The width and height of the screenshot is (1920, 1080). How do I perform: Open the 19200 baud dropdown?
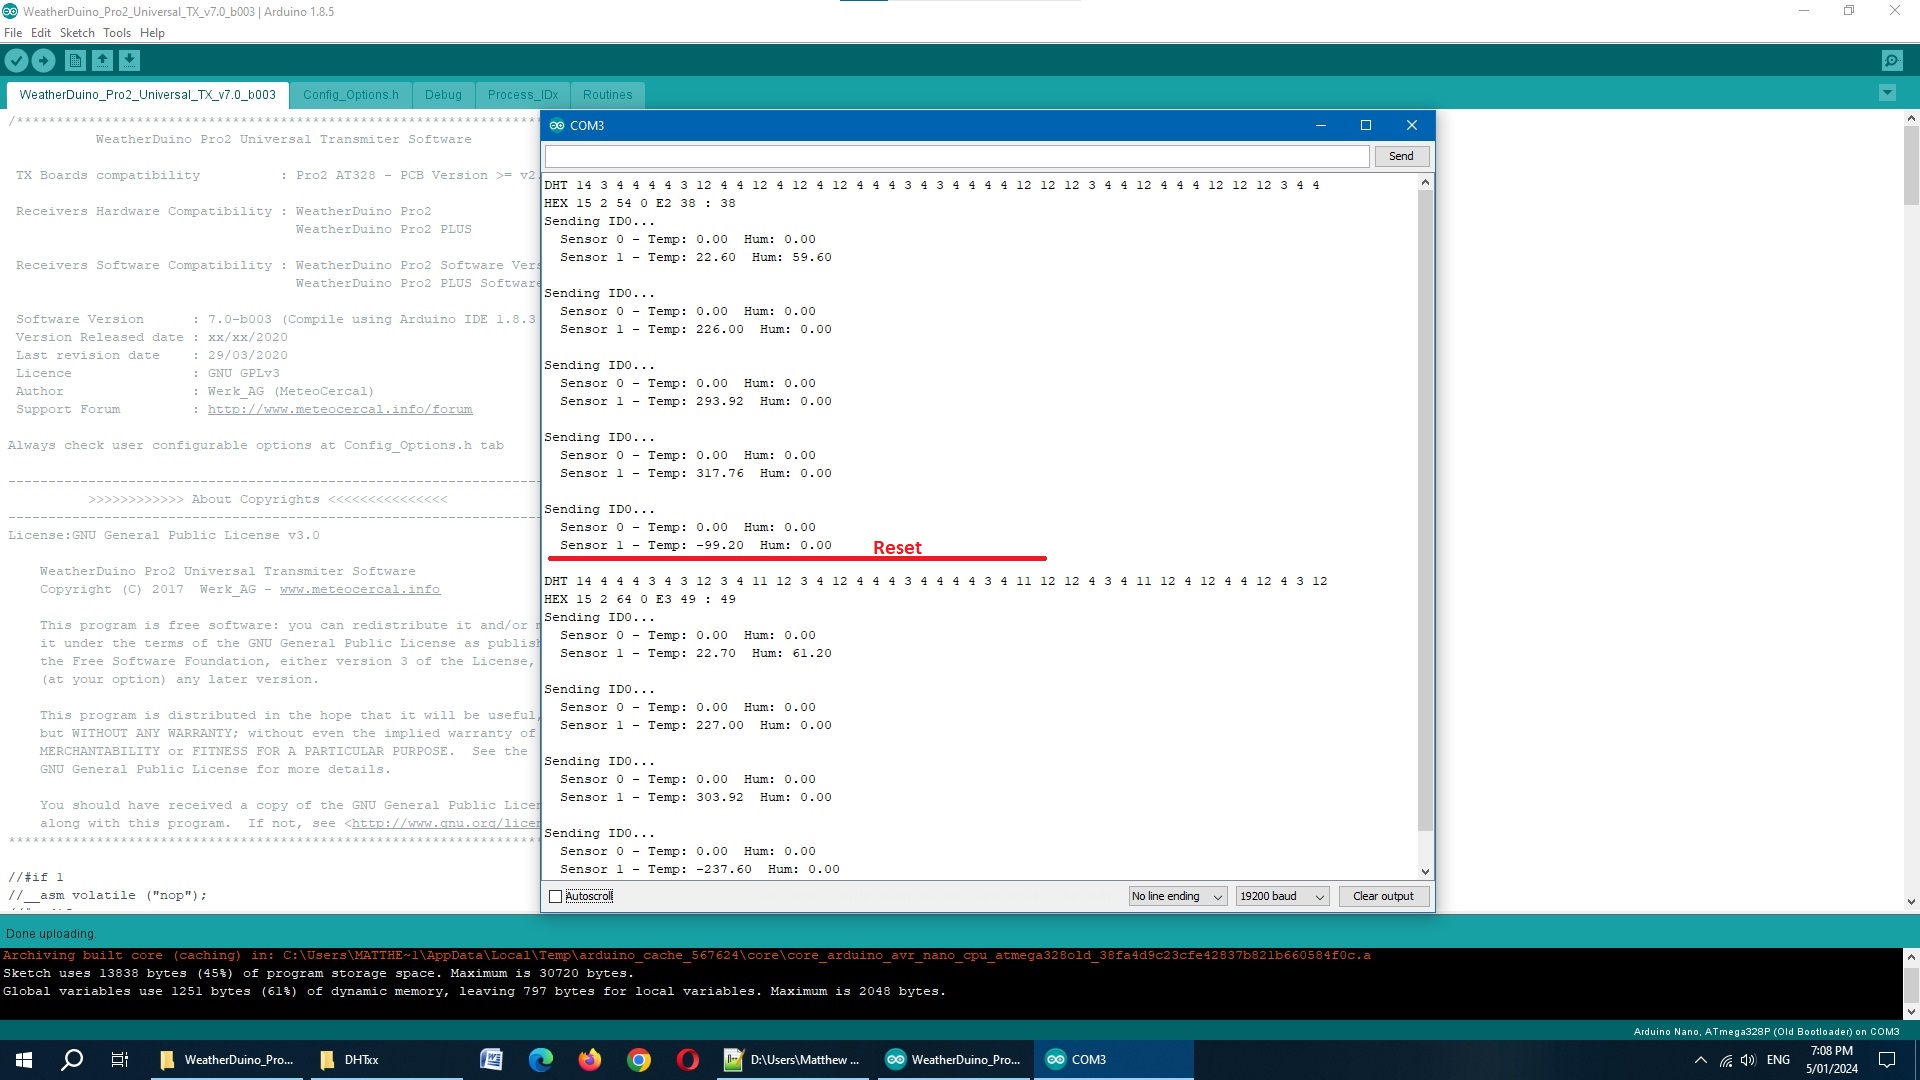point(1282,897)
